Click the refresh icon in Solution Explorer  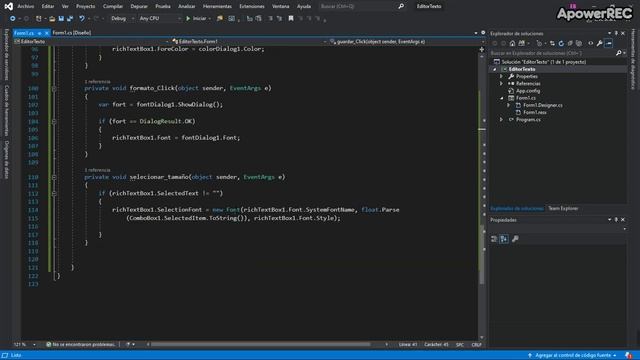click(561, 43)
